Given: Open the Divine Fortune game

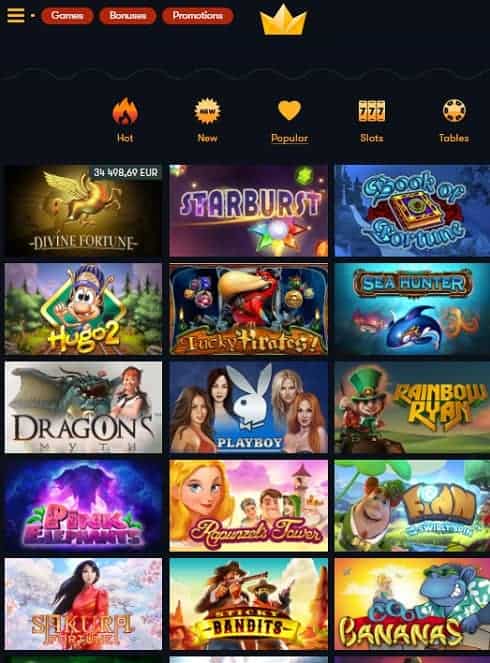Looking at the screenshot, I should coord(83,211).
